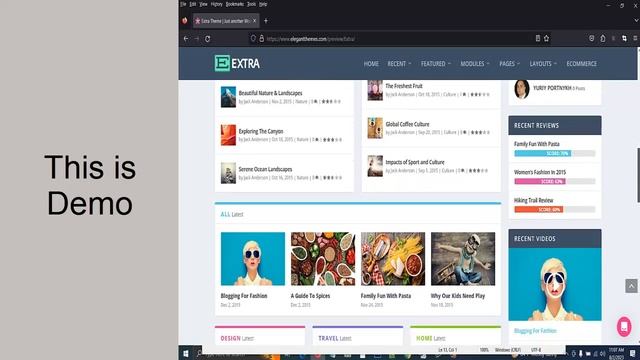Expand the PAGES navigation dropdown
This screenshot has width=640, height=360.
(509, 64)
